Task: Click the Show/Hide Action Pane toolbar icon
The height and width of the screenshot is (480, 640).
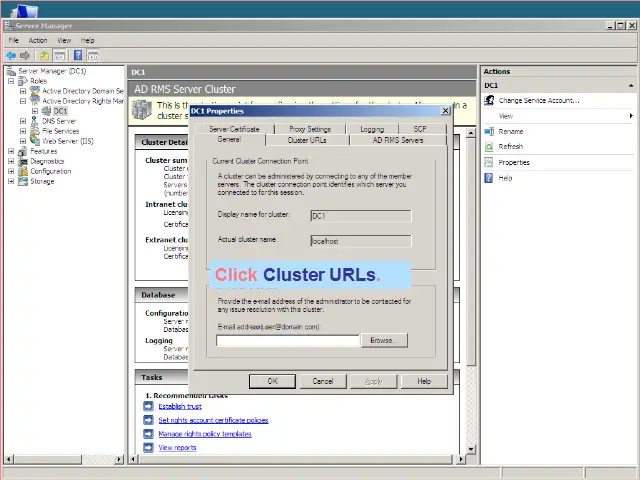Action: point(93,55)
